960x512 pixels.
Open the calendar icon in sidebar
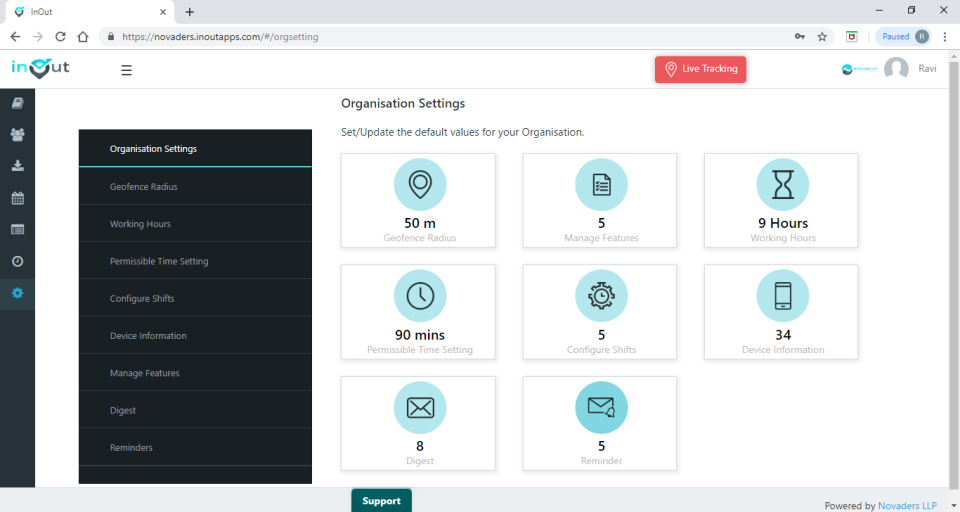click(18, 198)
